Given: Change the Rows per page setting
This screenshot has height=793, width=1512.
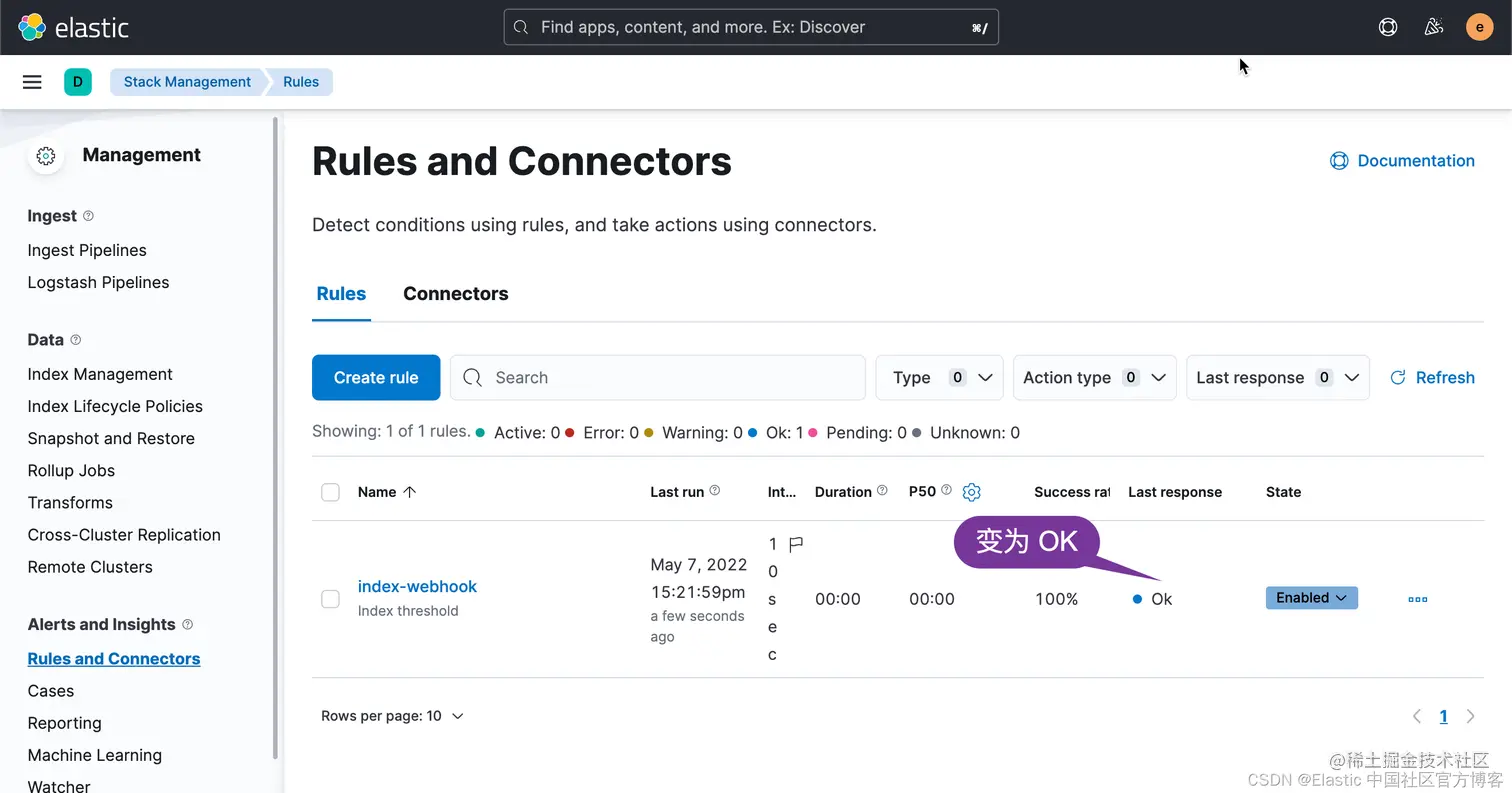Looking at the screenshot, I should [393, 716].
